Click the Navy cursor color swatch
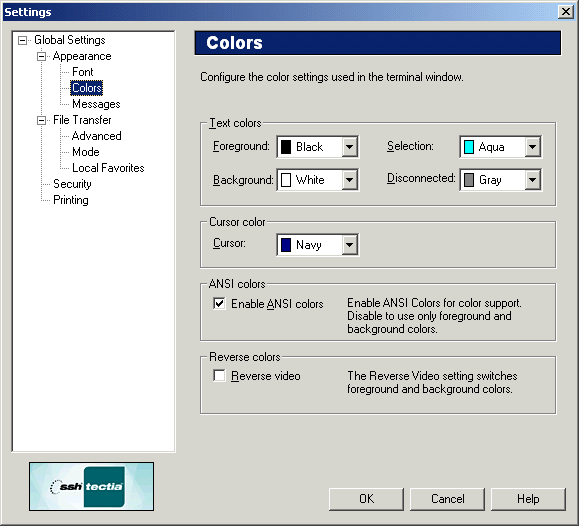 coord(286,245)
